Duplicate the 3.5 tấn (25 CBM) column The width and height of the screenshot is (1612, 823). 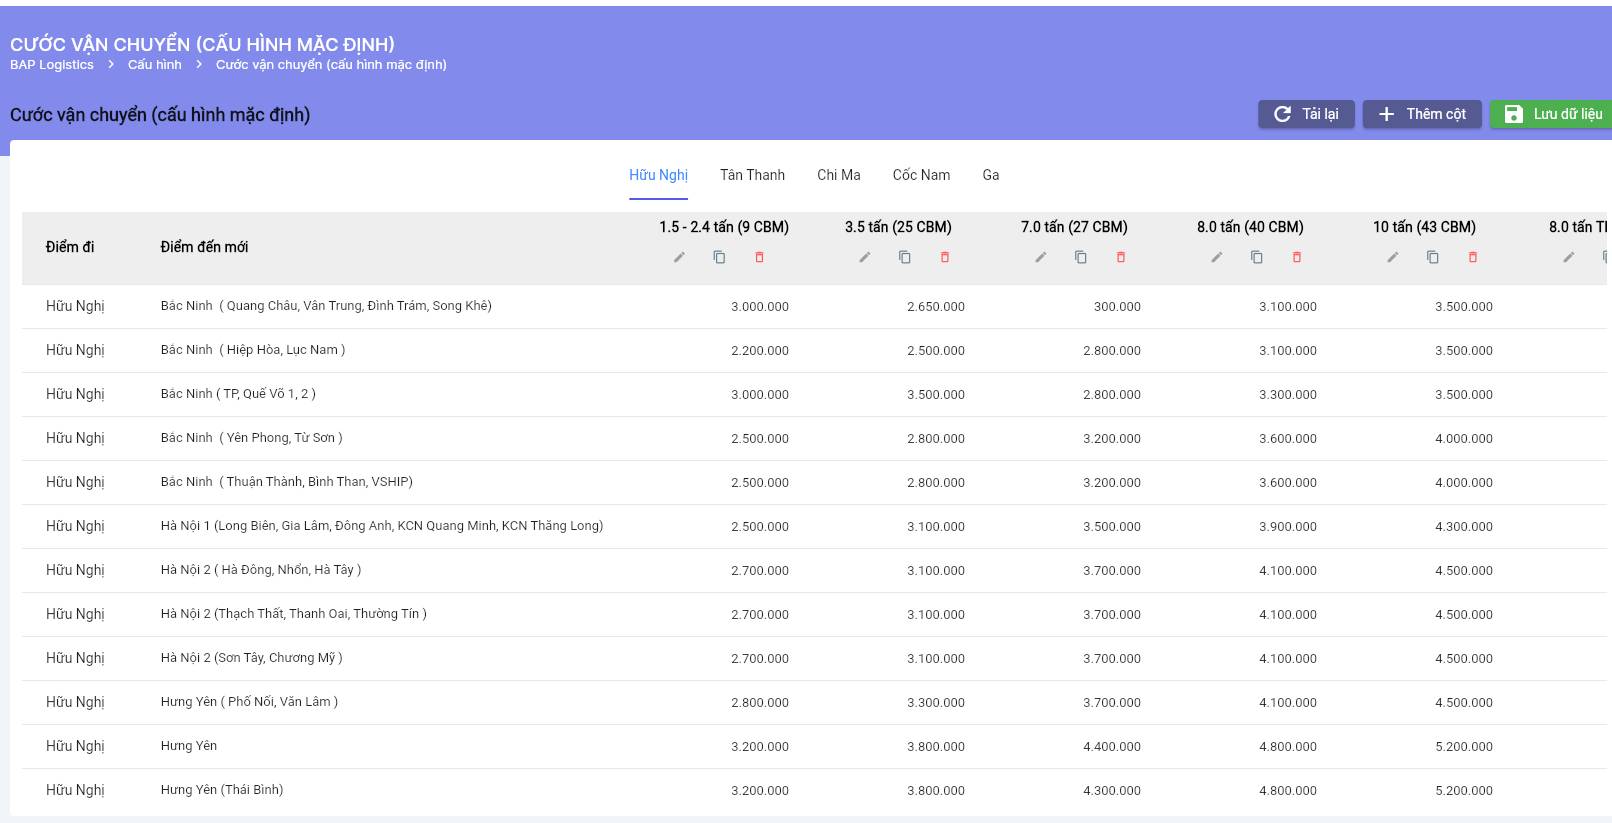[x=905, y=257]
